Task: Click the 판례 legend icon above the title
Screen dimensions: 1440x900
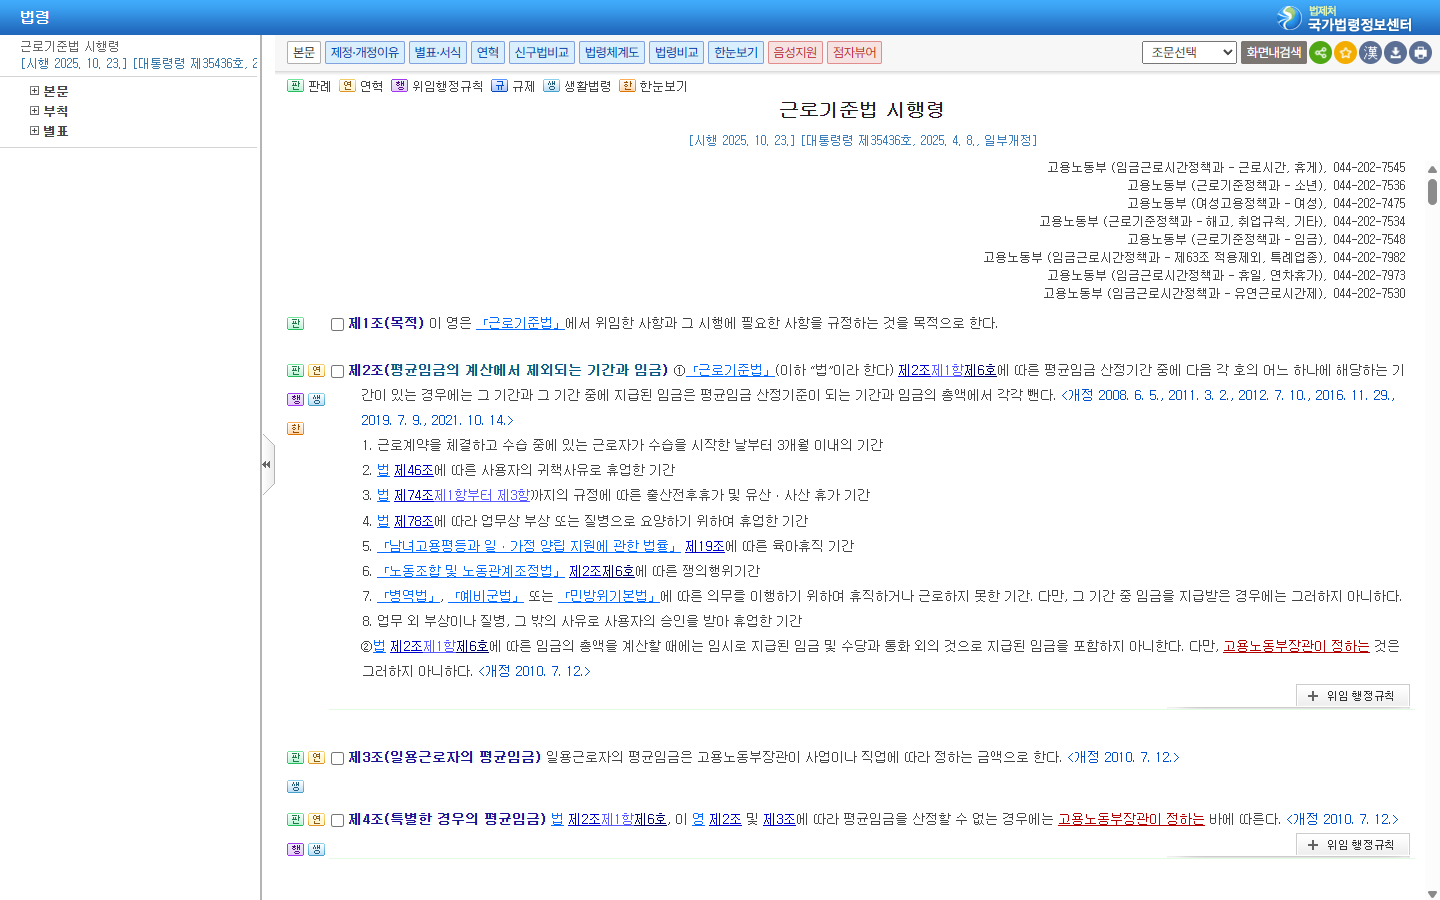Action: point(295,86)
